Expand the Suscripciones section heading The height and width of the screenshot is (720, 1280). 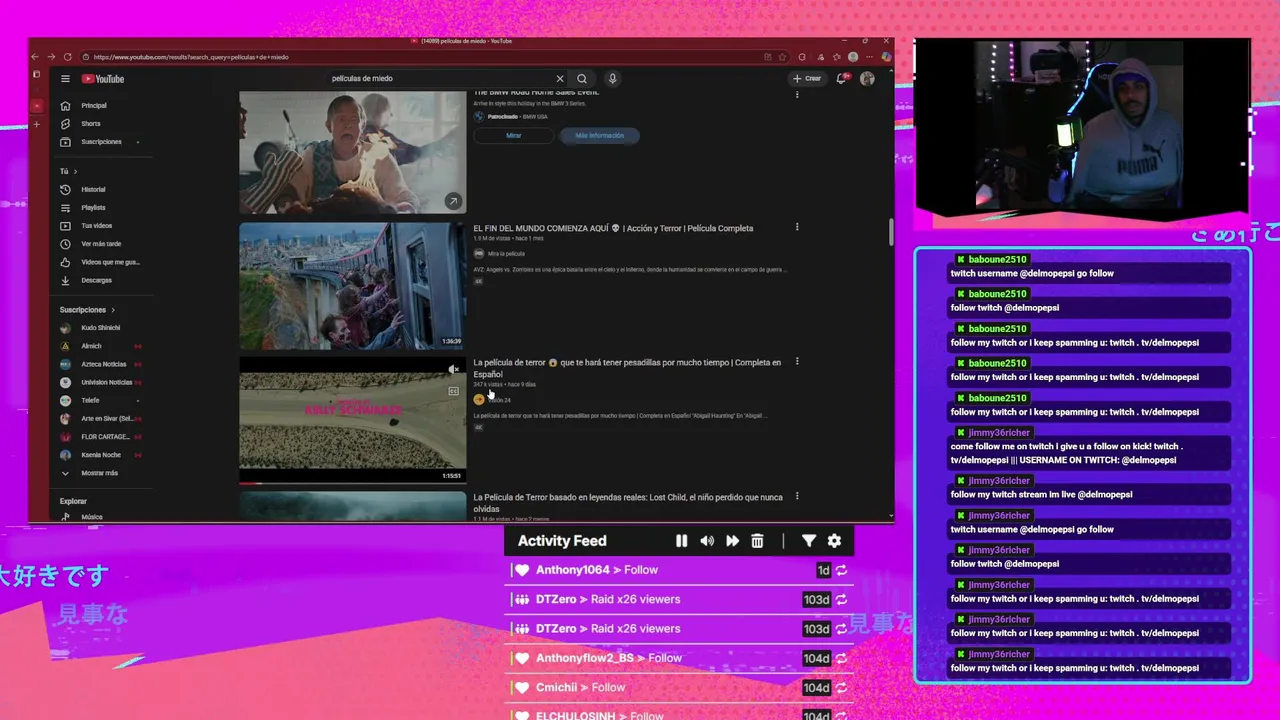(x=87, y=310)
